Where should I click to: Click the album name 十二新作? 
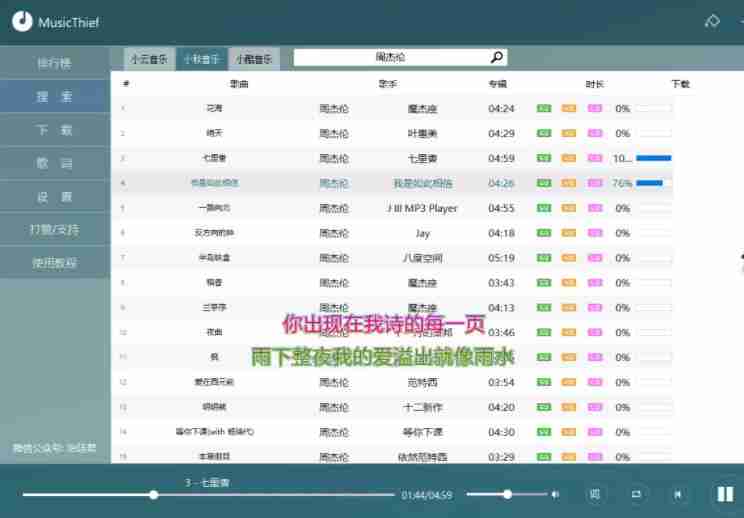pos(422,407)
